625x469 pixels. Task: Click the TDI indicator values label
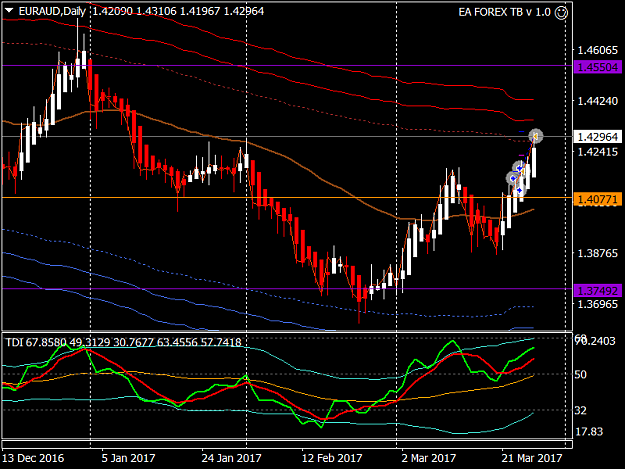pos(124,342)
